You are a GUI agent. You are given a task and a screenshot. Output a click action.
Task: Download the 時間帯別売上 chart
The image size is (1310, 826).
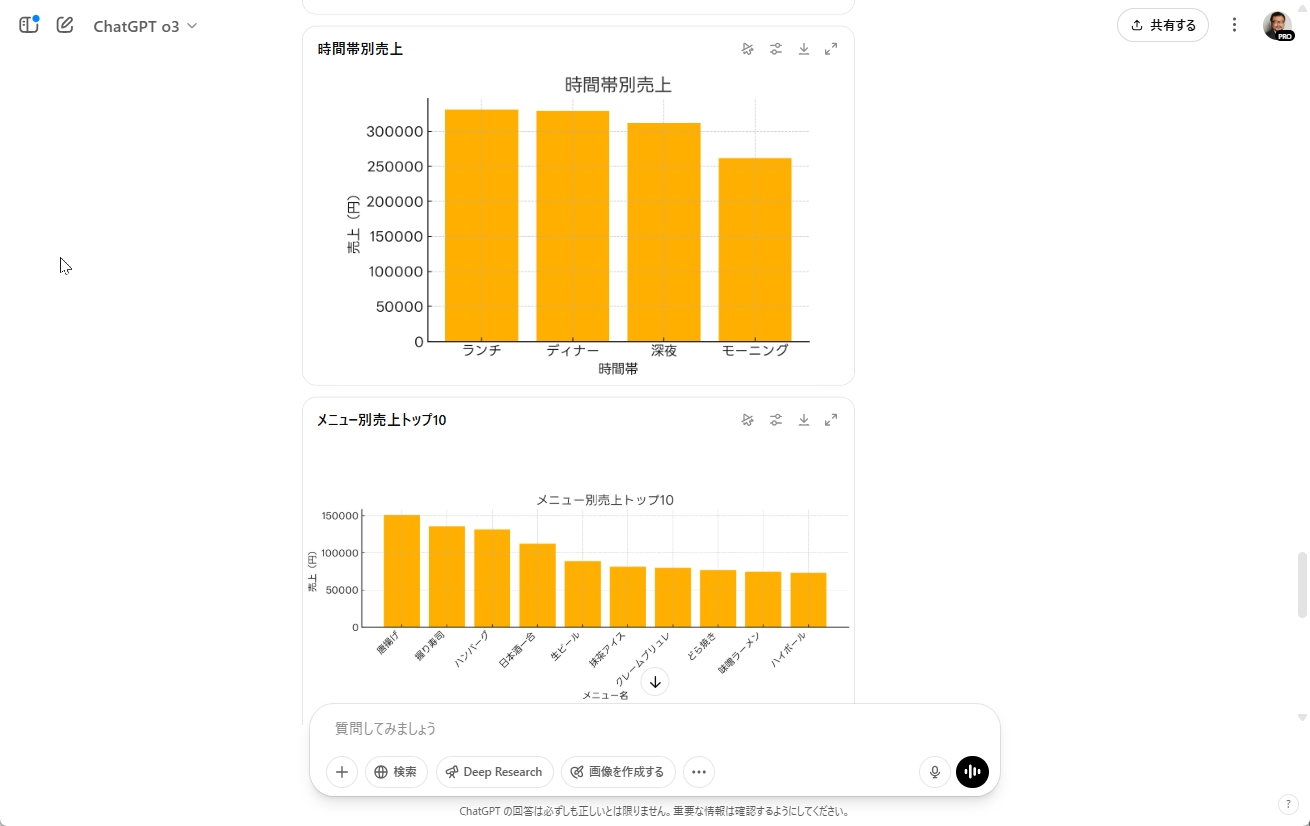click(803, 48)
